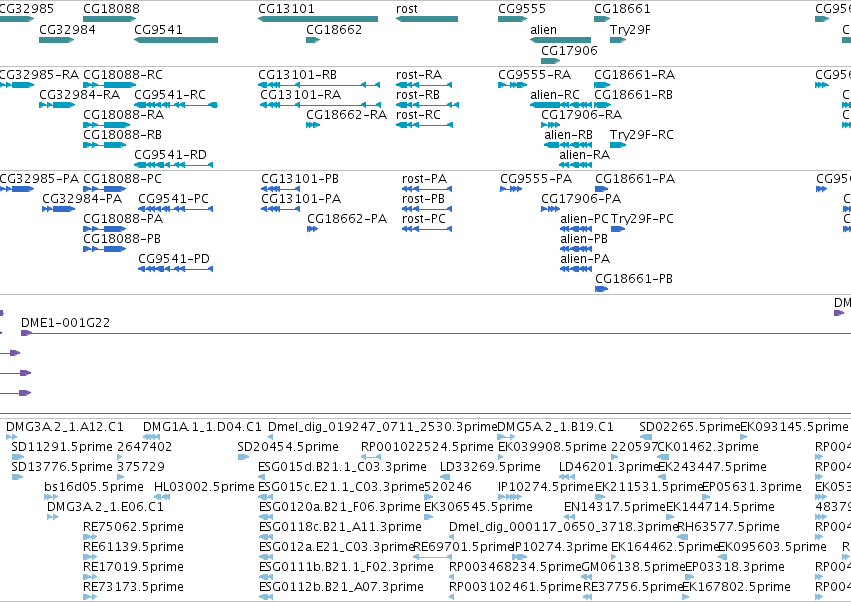Click EST RH63577.5prime
The height and width of the screenshot is (602, 851).
(728, 527)
